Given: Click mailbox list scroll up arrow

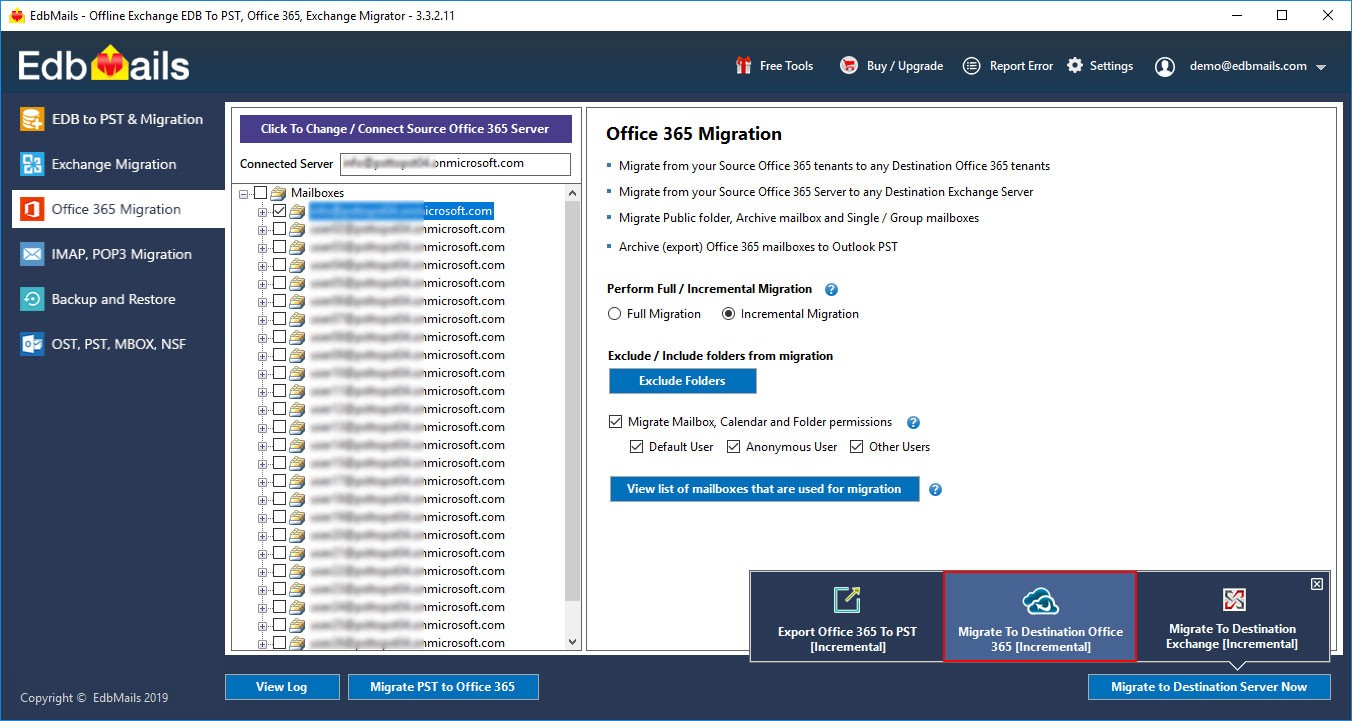Looking at the screenshot, I should pyautogui.click(x=573, y=194).
